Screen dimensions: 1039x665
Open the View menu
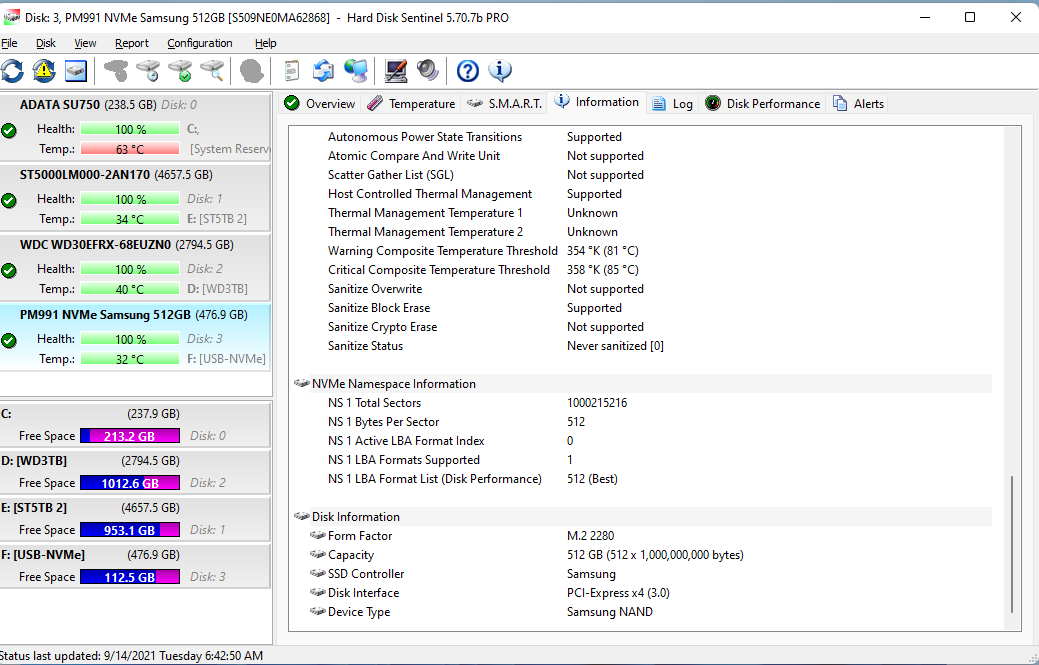tap(85, 43)
